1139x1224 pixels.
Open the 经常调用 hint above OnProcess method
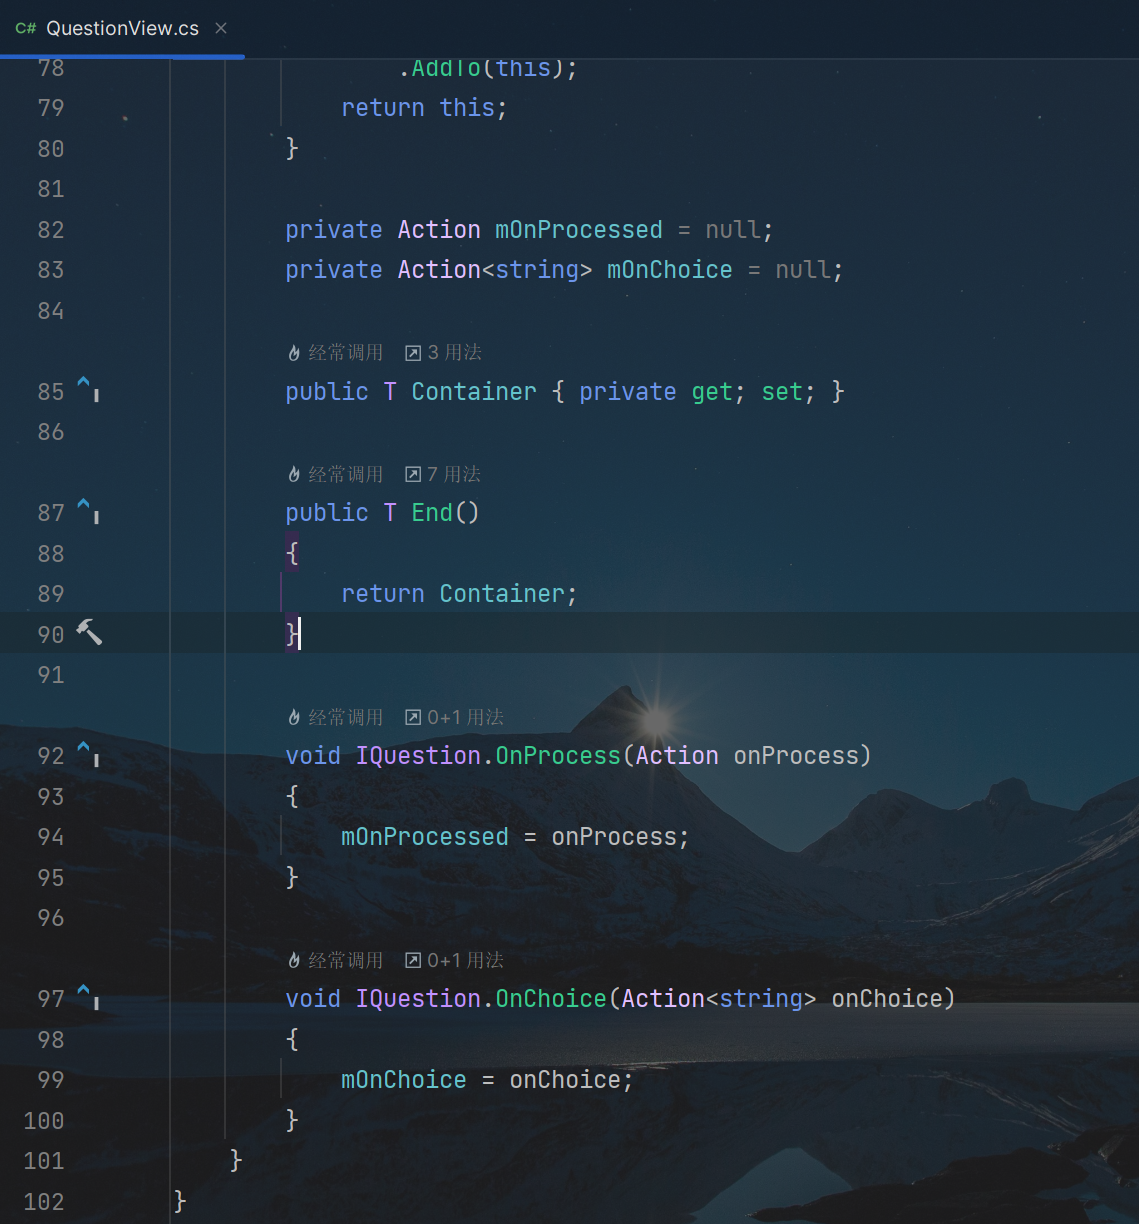[x=335, y=717]
